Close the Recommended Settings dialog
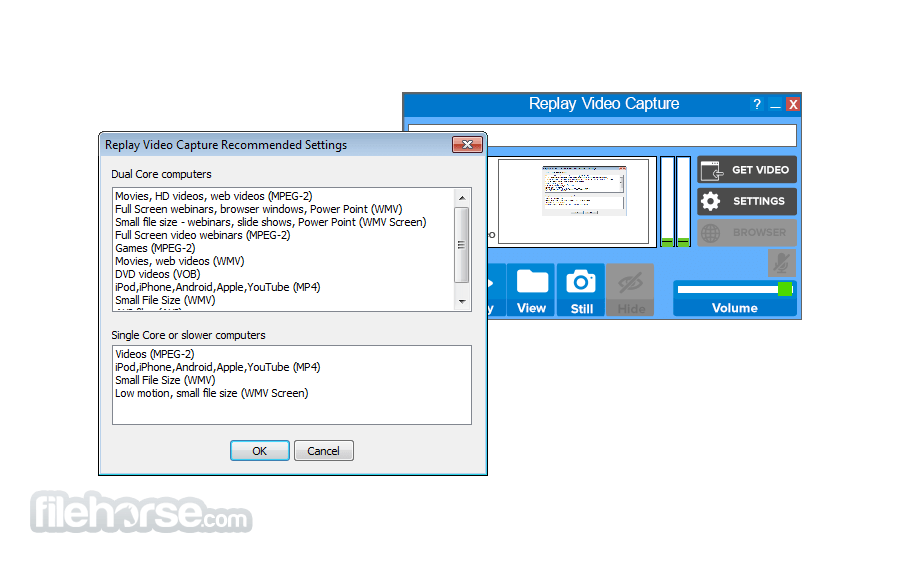Screen dimensions: 900x563 (467, 145)
